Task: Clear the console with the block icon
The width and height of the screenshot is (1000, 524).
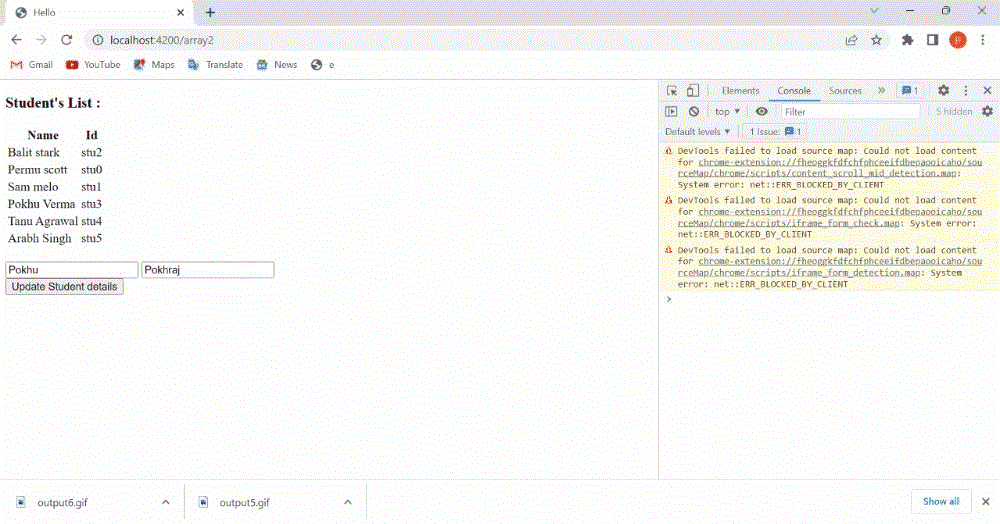Action: point(694,112)
